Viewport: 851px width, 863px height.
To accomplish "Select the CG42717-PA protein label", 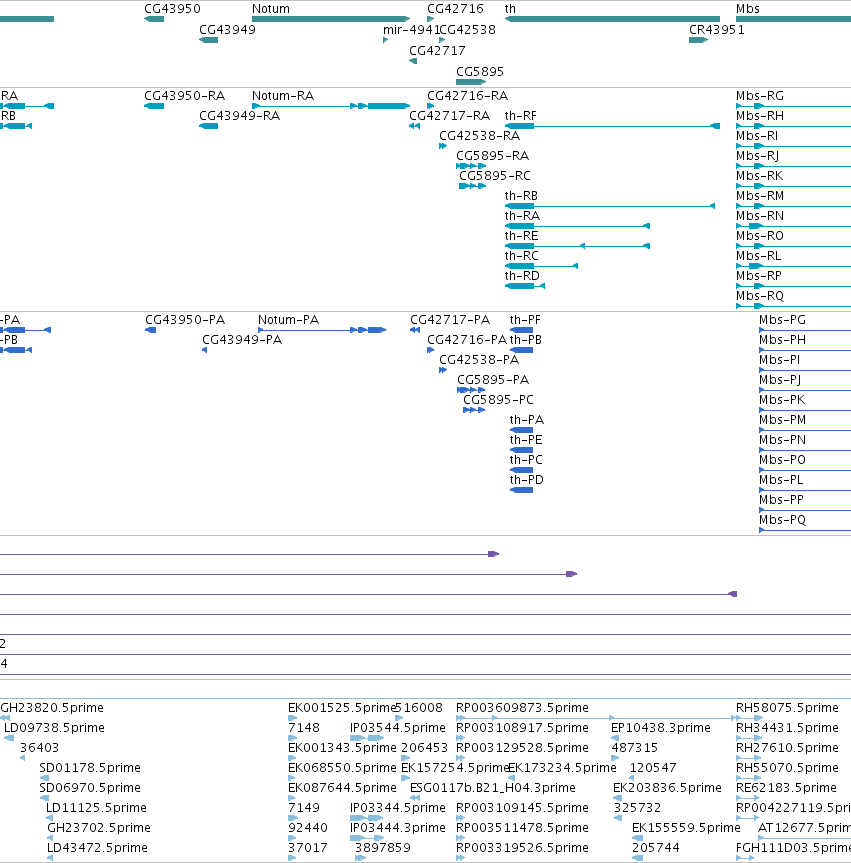I will tap(450, 320).
